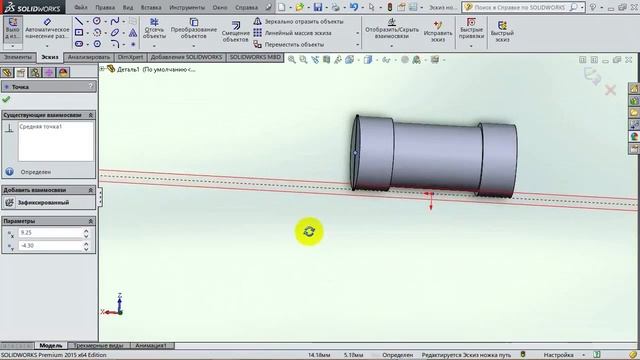Open the Отсечь объекты dropdown arrow
Viewport: 640px width, 360px height.
(x=154, y=46)
